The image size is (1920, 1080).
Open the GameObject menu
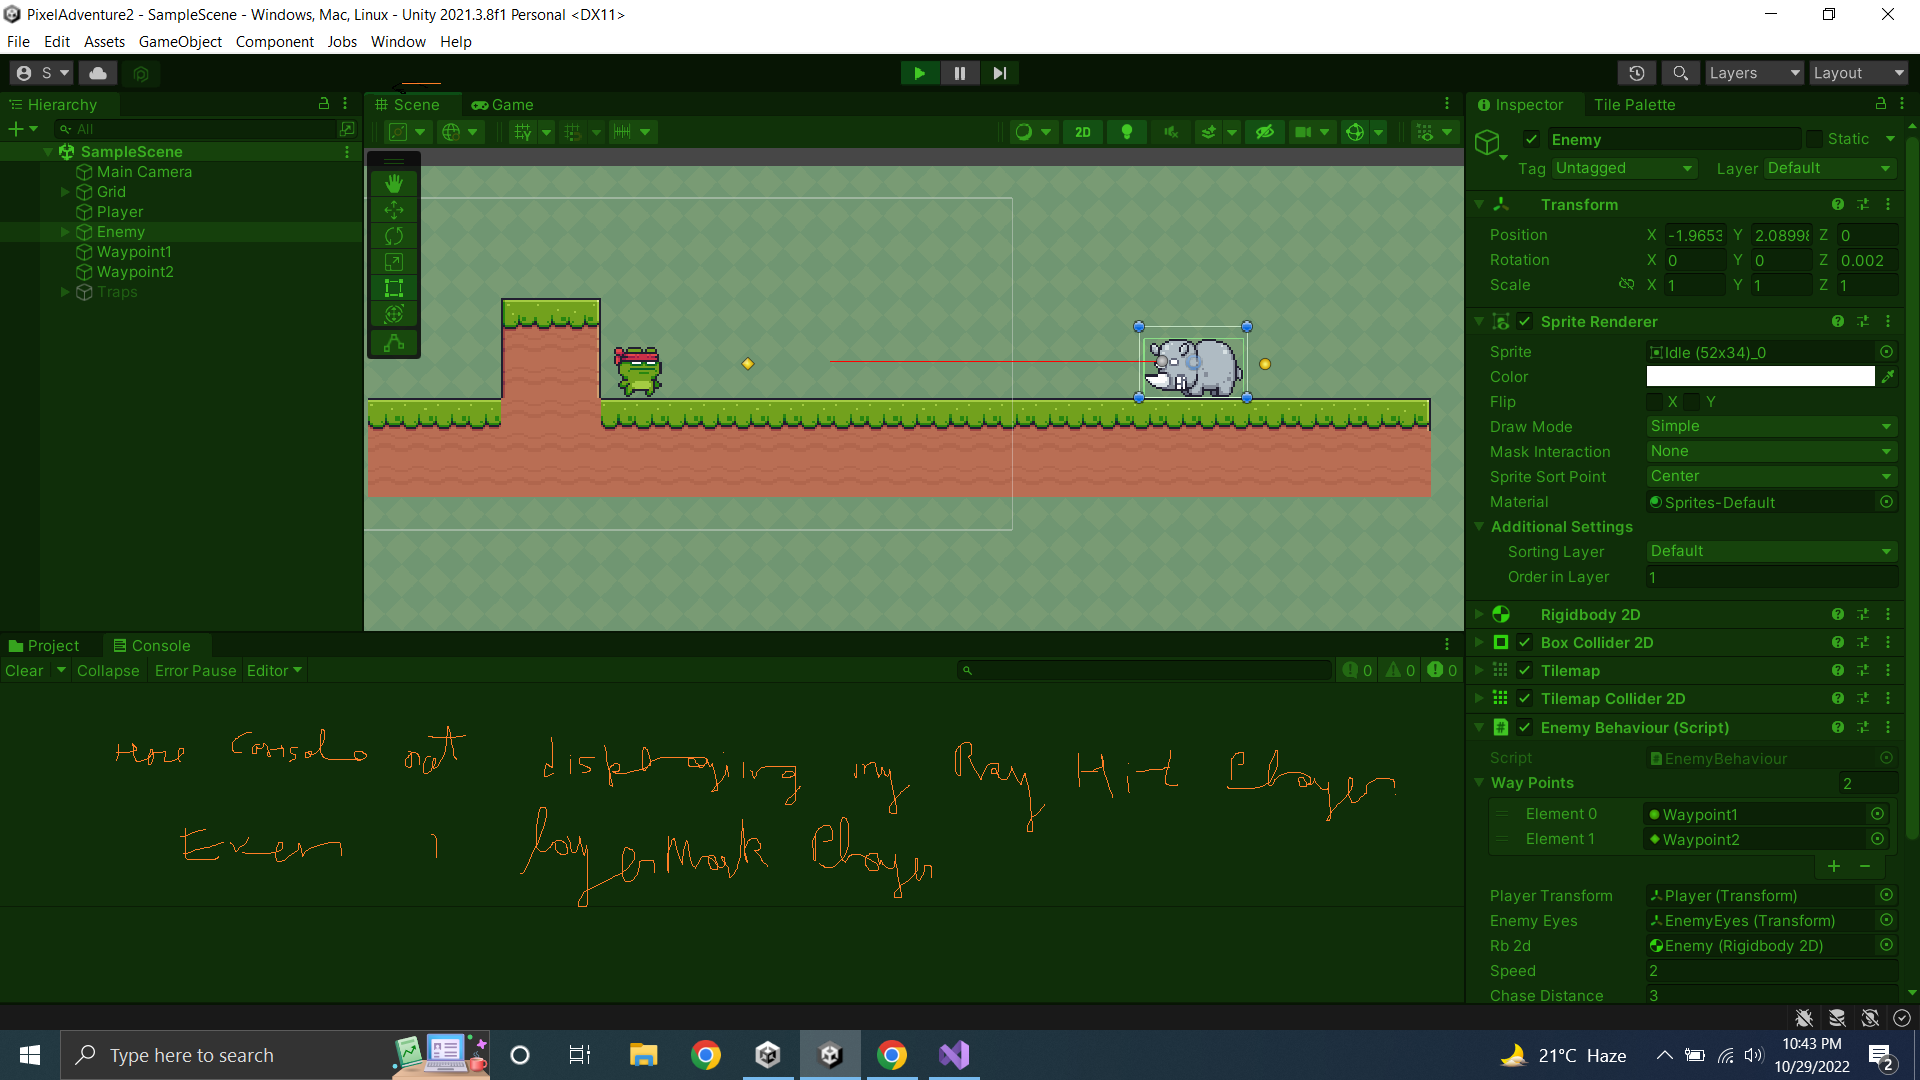(x=180, y=41)
